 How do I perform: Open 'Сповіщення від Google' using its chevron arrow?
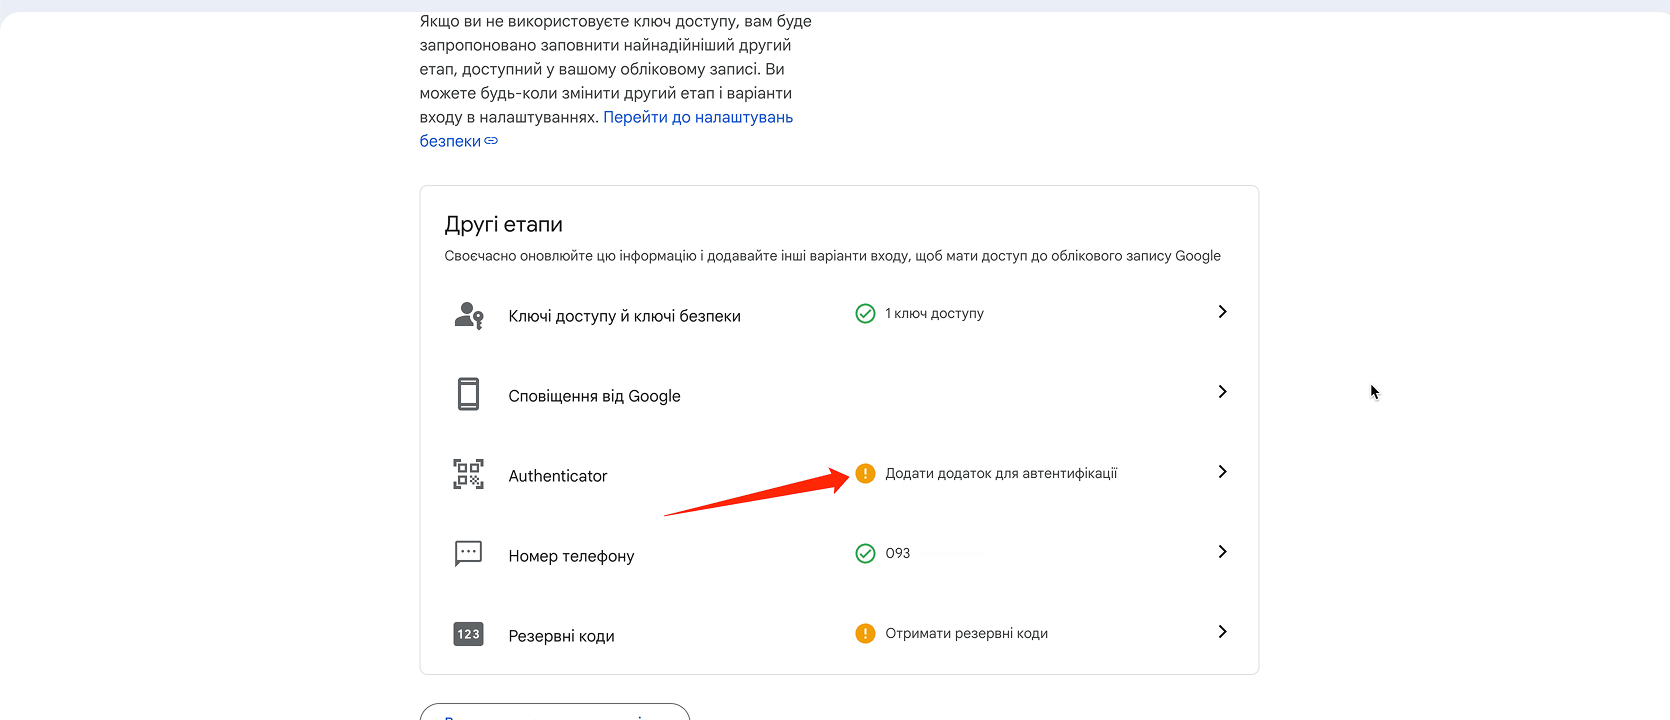pyautogui.click(x=1222, y=392)
